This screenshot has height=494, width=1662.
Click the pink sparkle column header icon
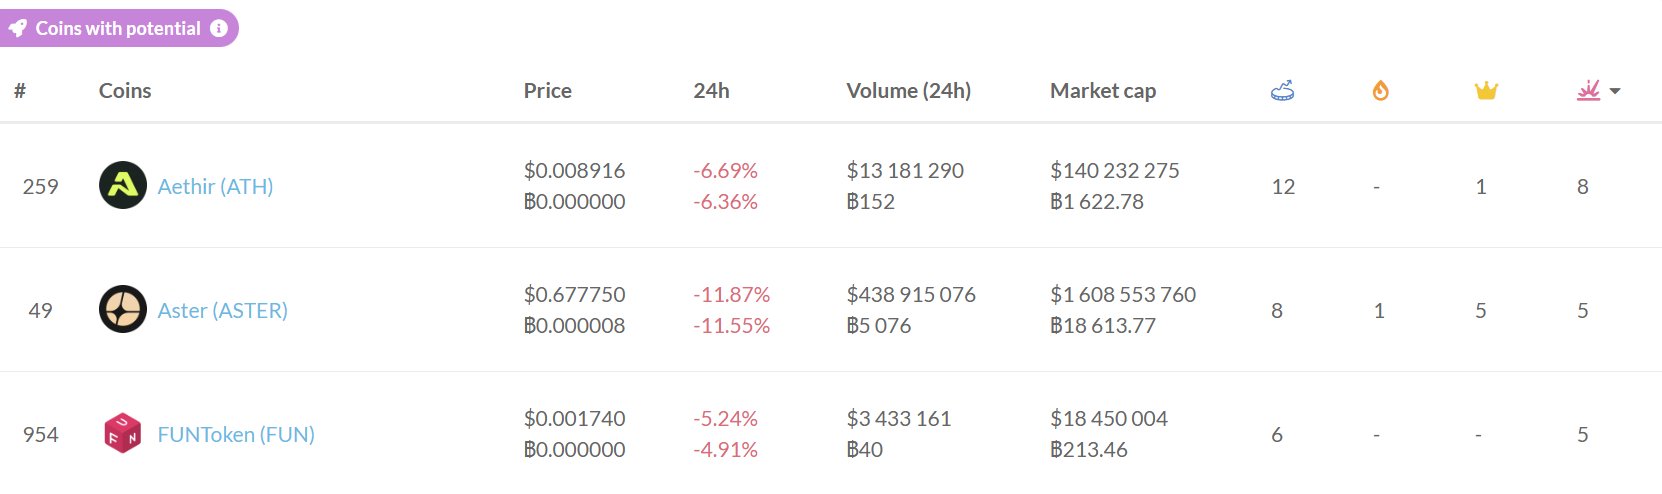click(x=1588, y=91)
